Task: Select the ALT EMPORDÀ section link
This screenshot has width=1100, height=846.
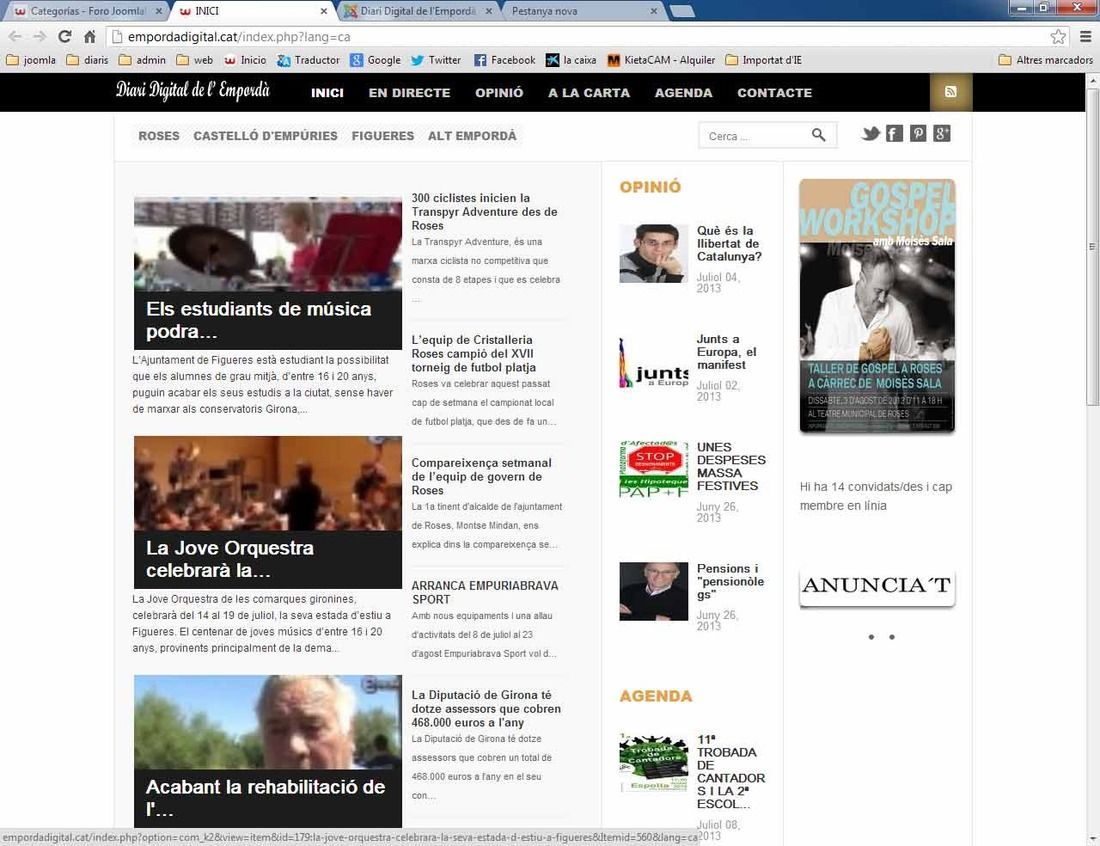Action: click(x=472, y=136)
